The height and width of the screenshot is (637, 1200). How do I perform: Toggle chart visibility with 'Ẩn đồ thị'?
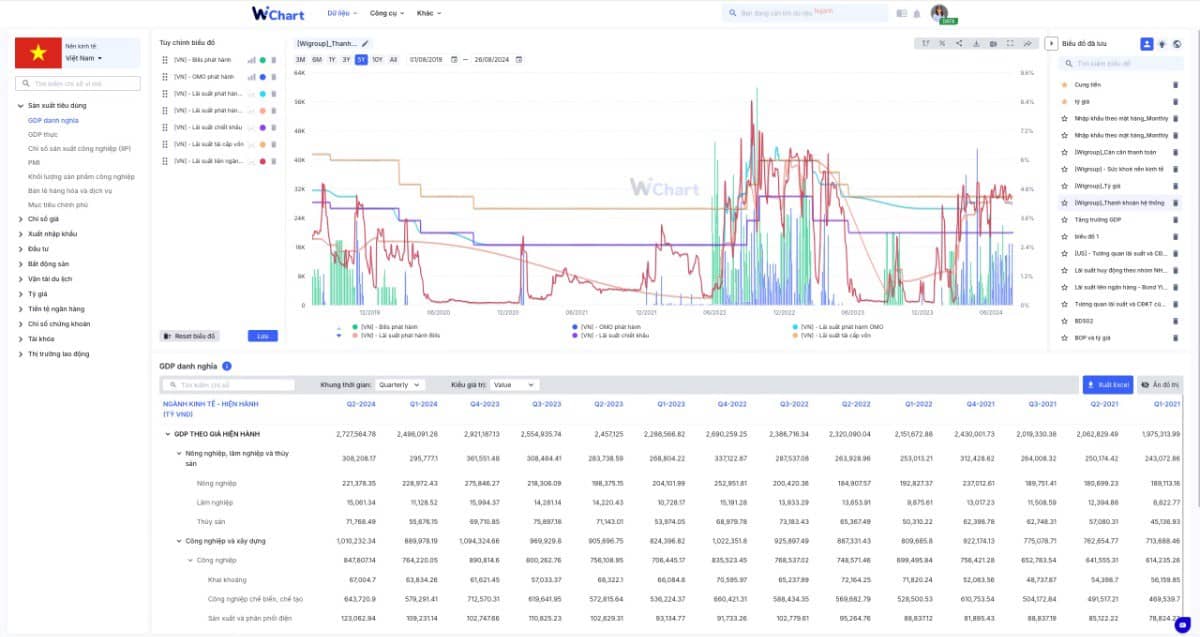click(x=1160, y=384)
